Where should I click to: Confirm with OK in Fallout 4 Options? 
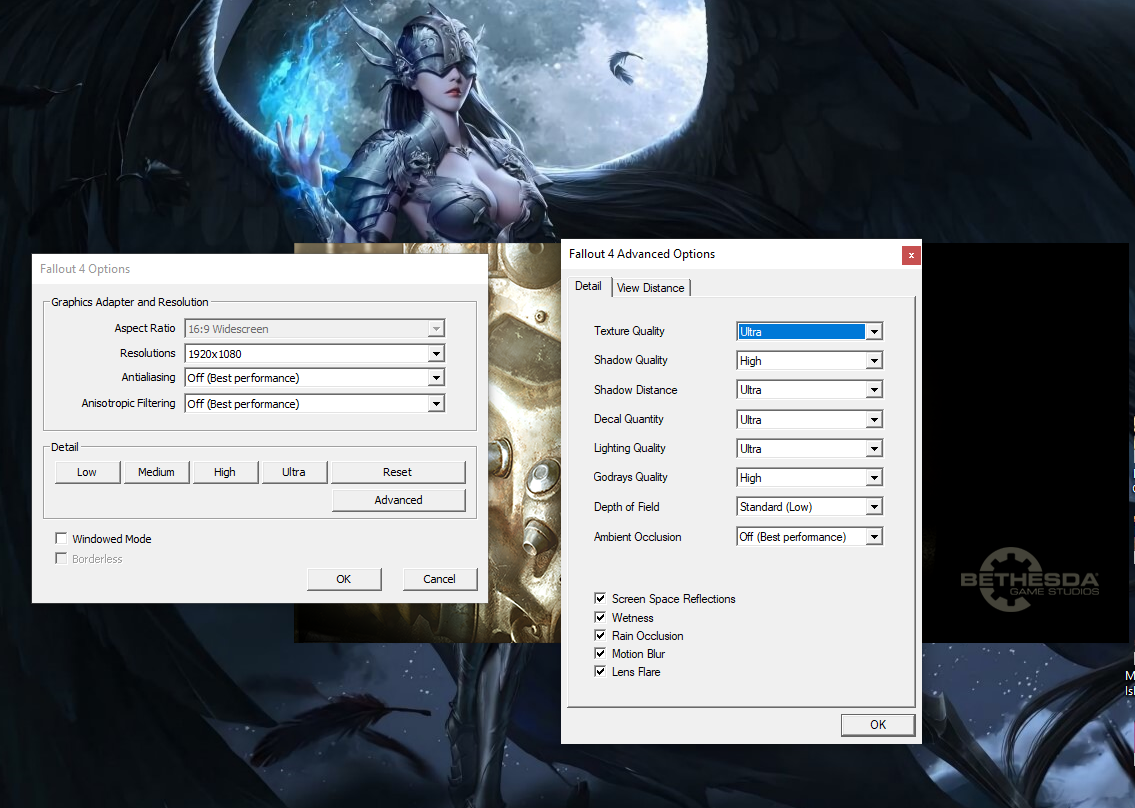point(344,579)
